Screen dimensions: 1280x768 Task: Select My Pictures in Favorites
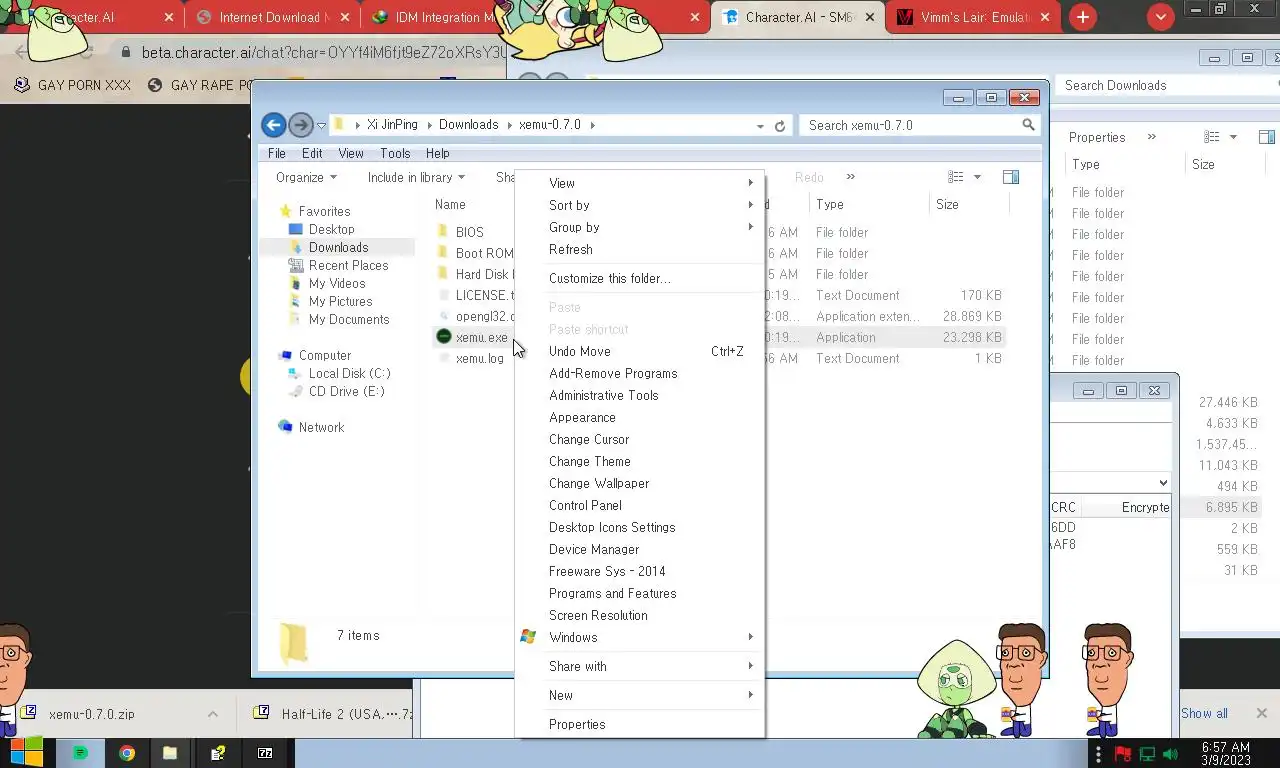point(340,301)
